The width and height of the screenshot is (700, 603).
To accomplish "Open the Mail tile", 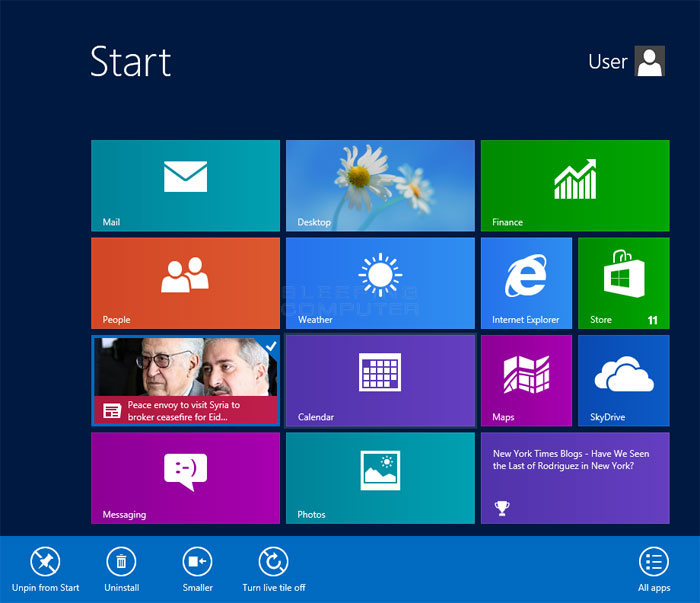I will click(x=185, y=186).
